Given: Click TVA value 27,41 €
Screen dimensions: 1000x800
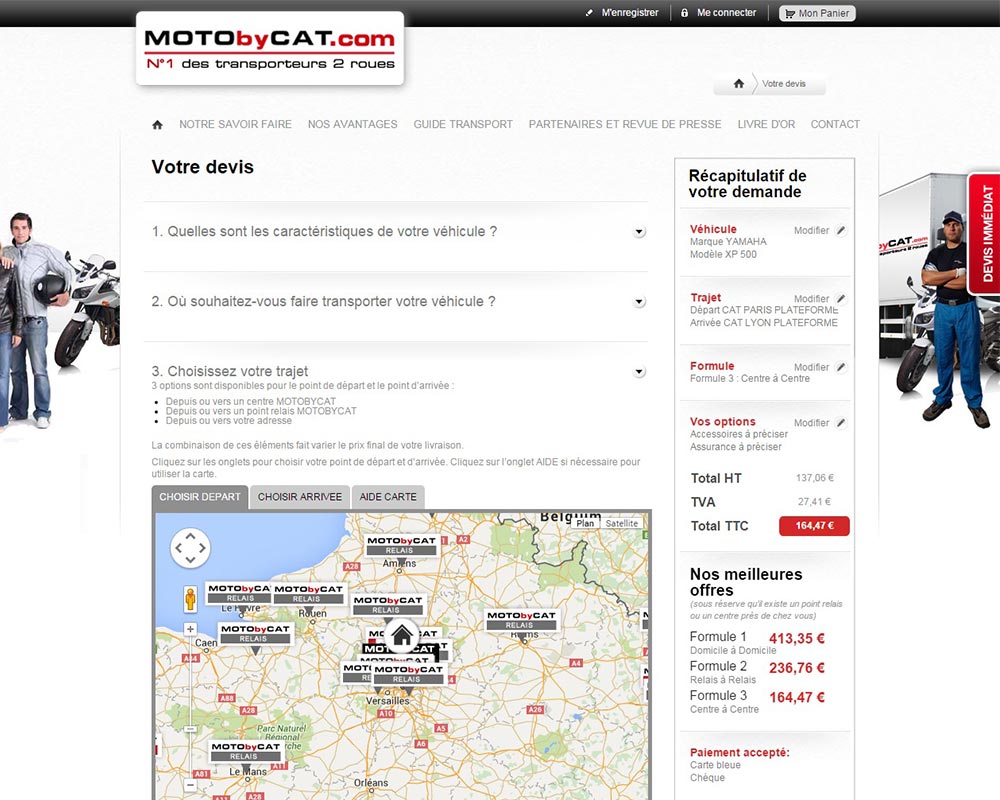Looking at the screenshot, I should (x=814, y=501).
